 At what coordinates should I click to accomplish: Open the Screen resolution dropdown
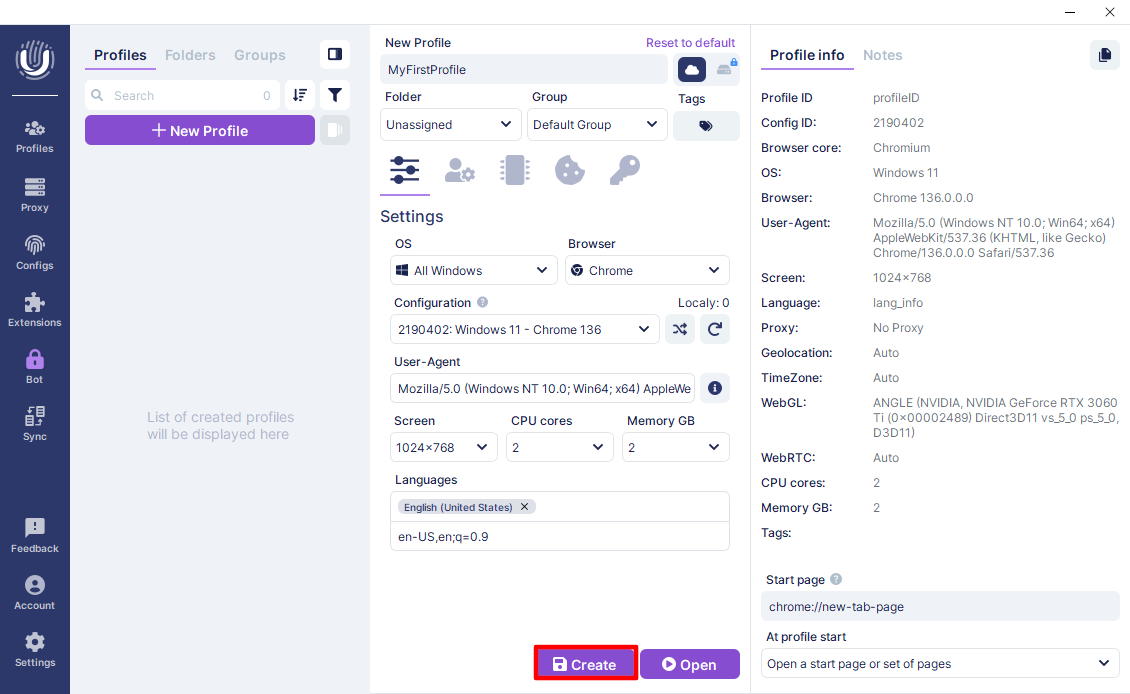(x=444, y=447)
